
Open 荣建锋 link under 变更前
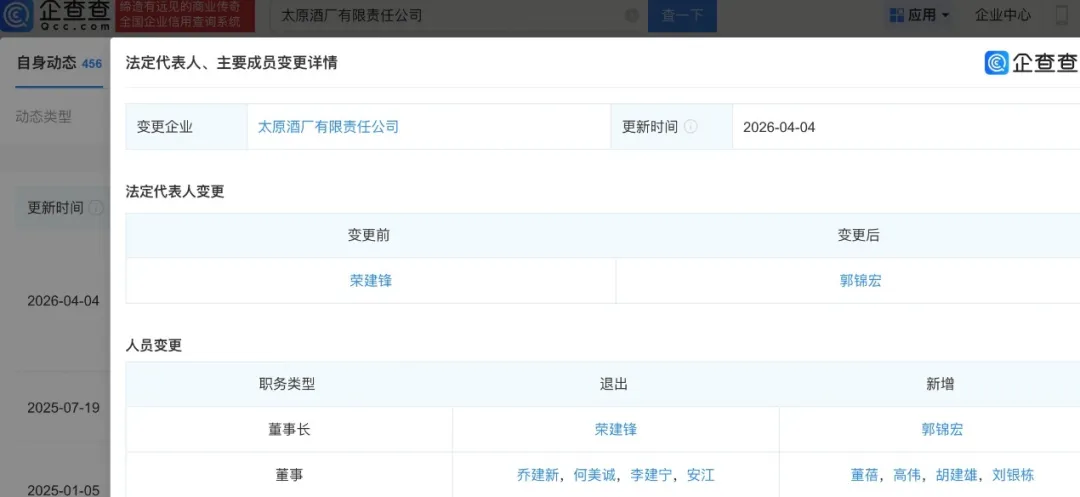[371, 280]
